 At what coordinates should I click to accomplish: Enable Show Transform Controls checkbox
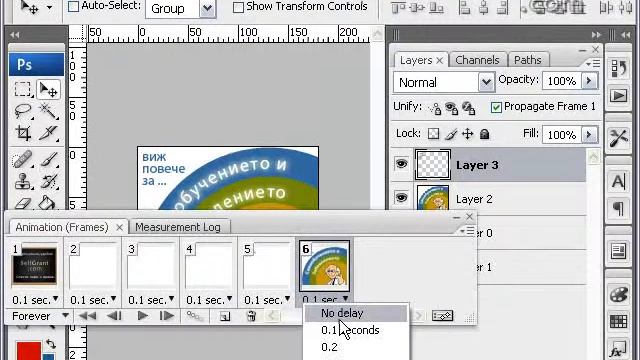coord(238,7)
